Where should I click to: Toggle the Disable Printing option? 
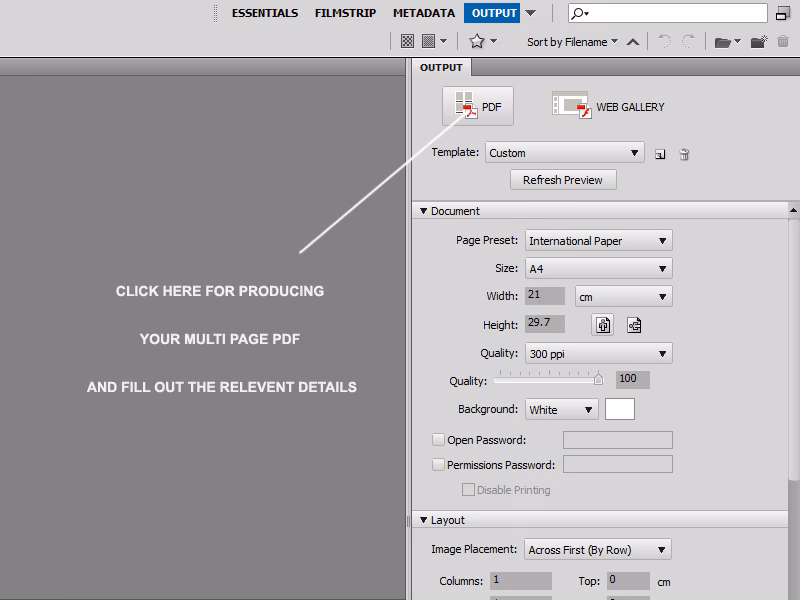tap(466, 489)
